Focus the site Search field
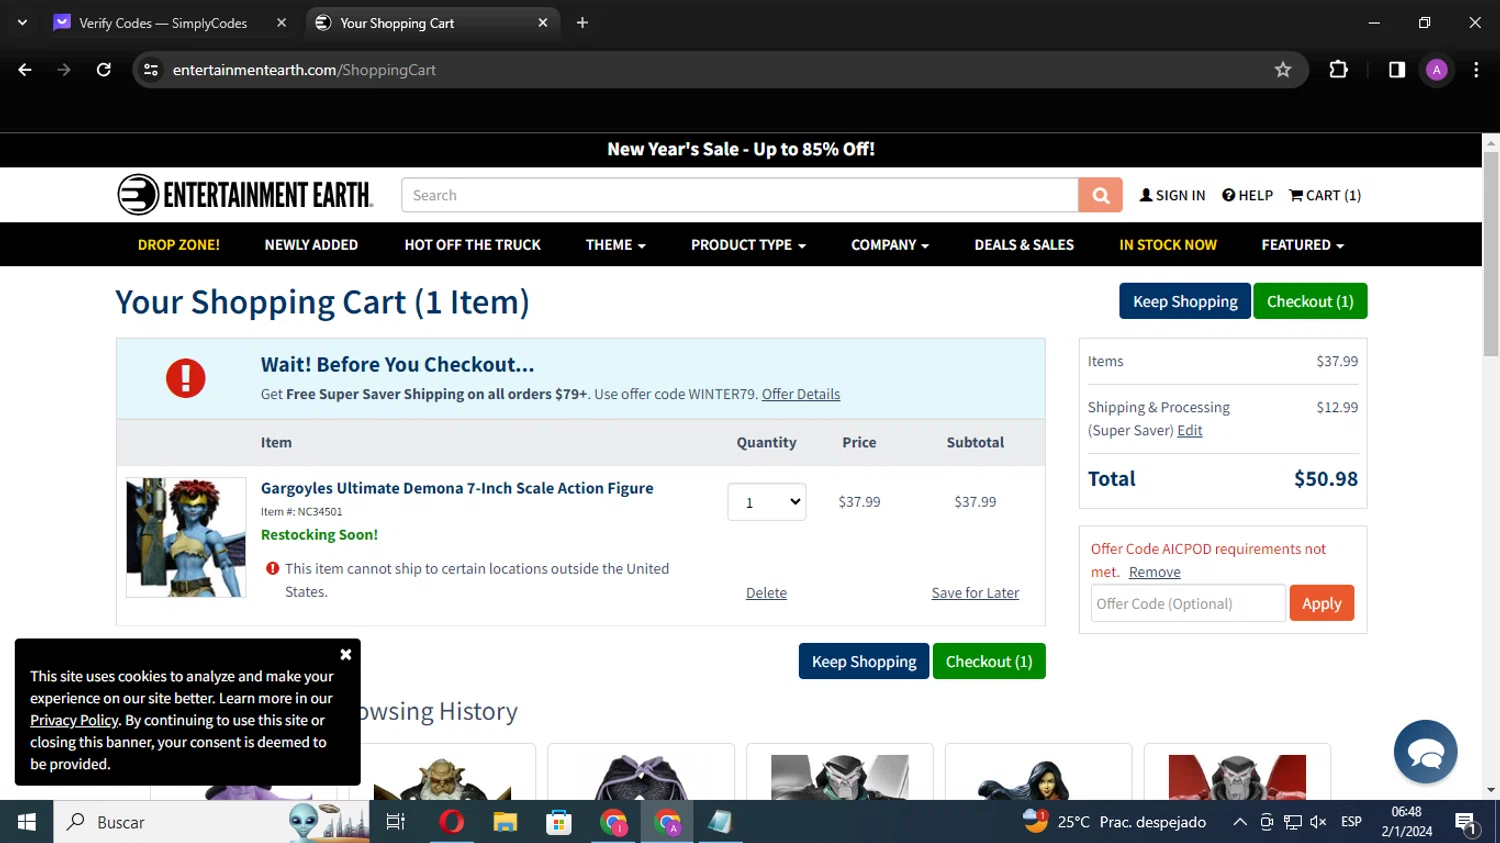The image size is (1500, 843). coord(740,195)
